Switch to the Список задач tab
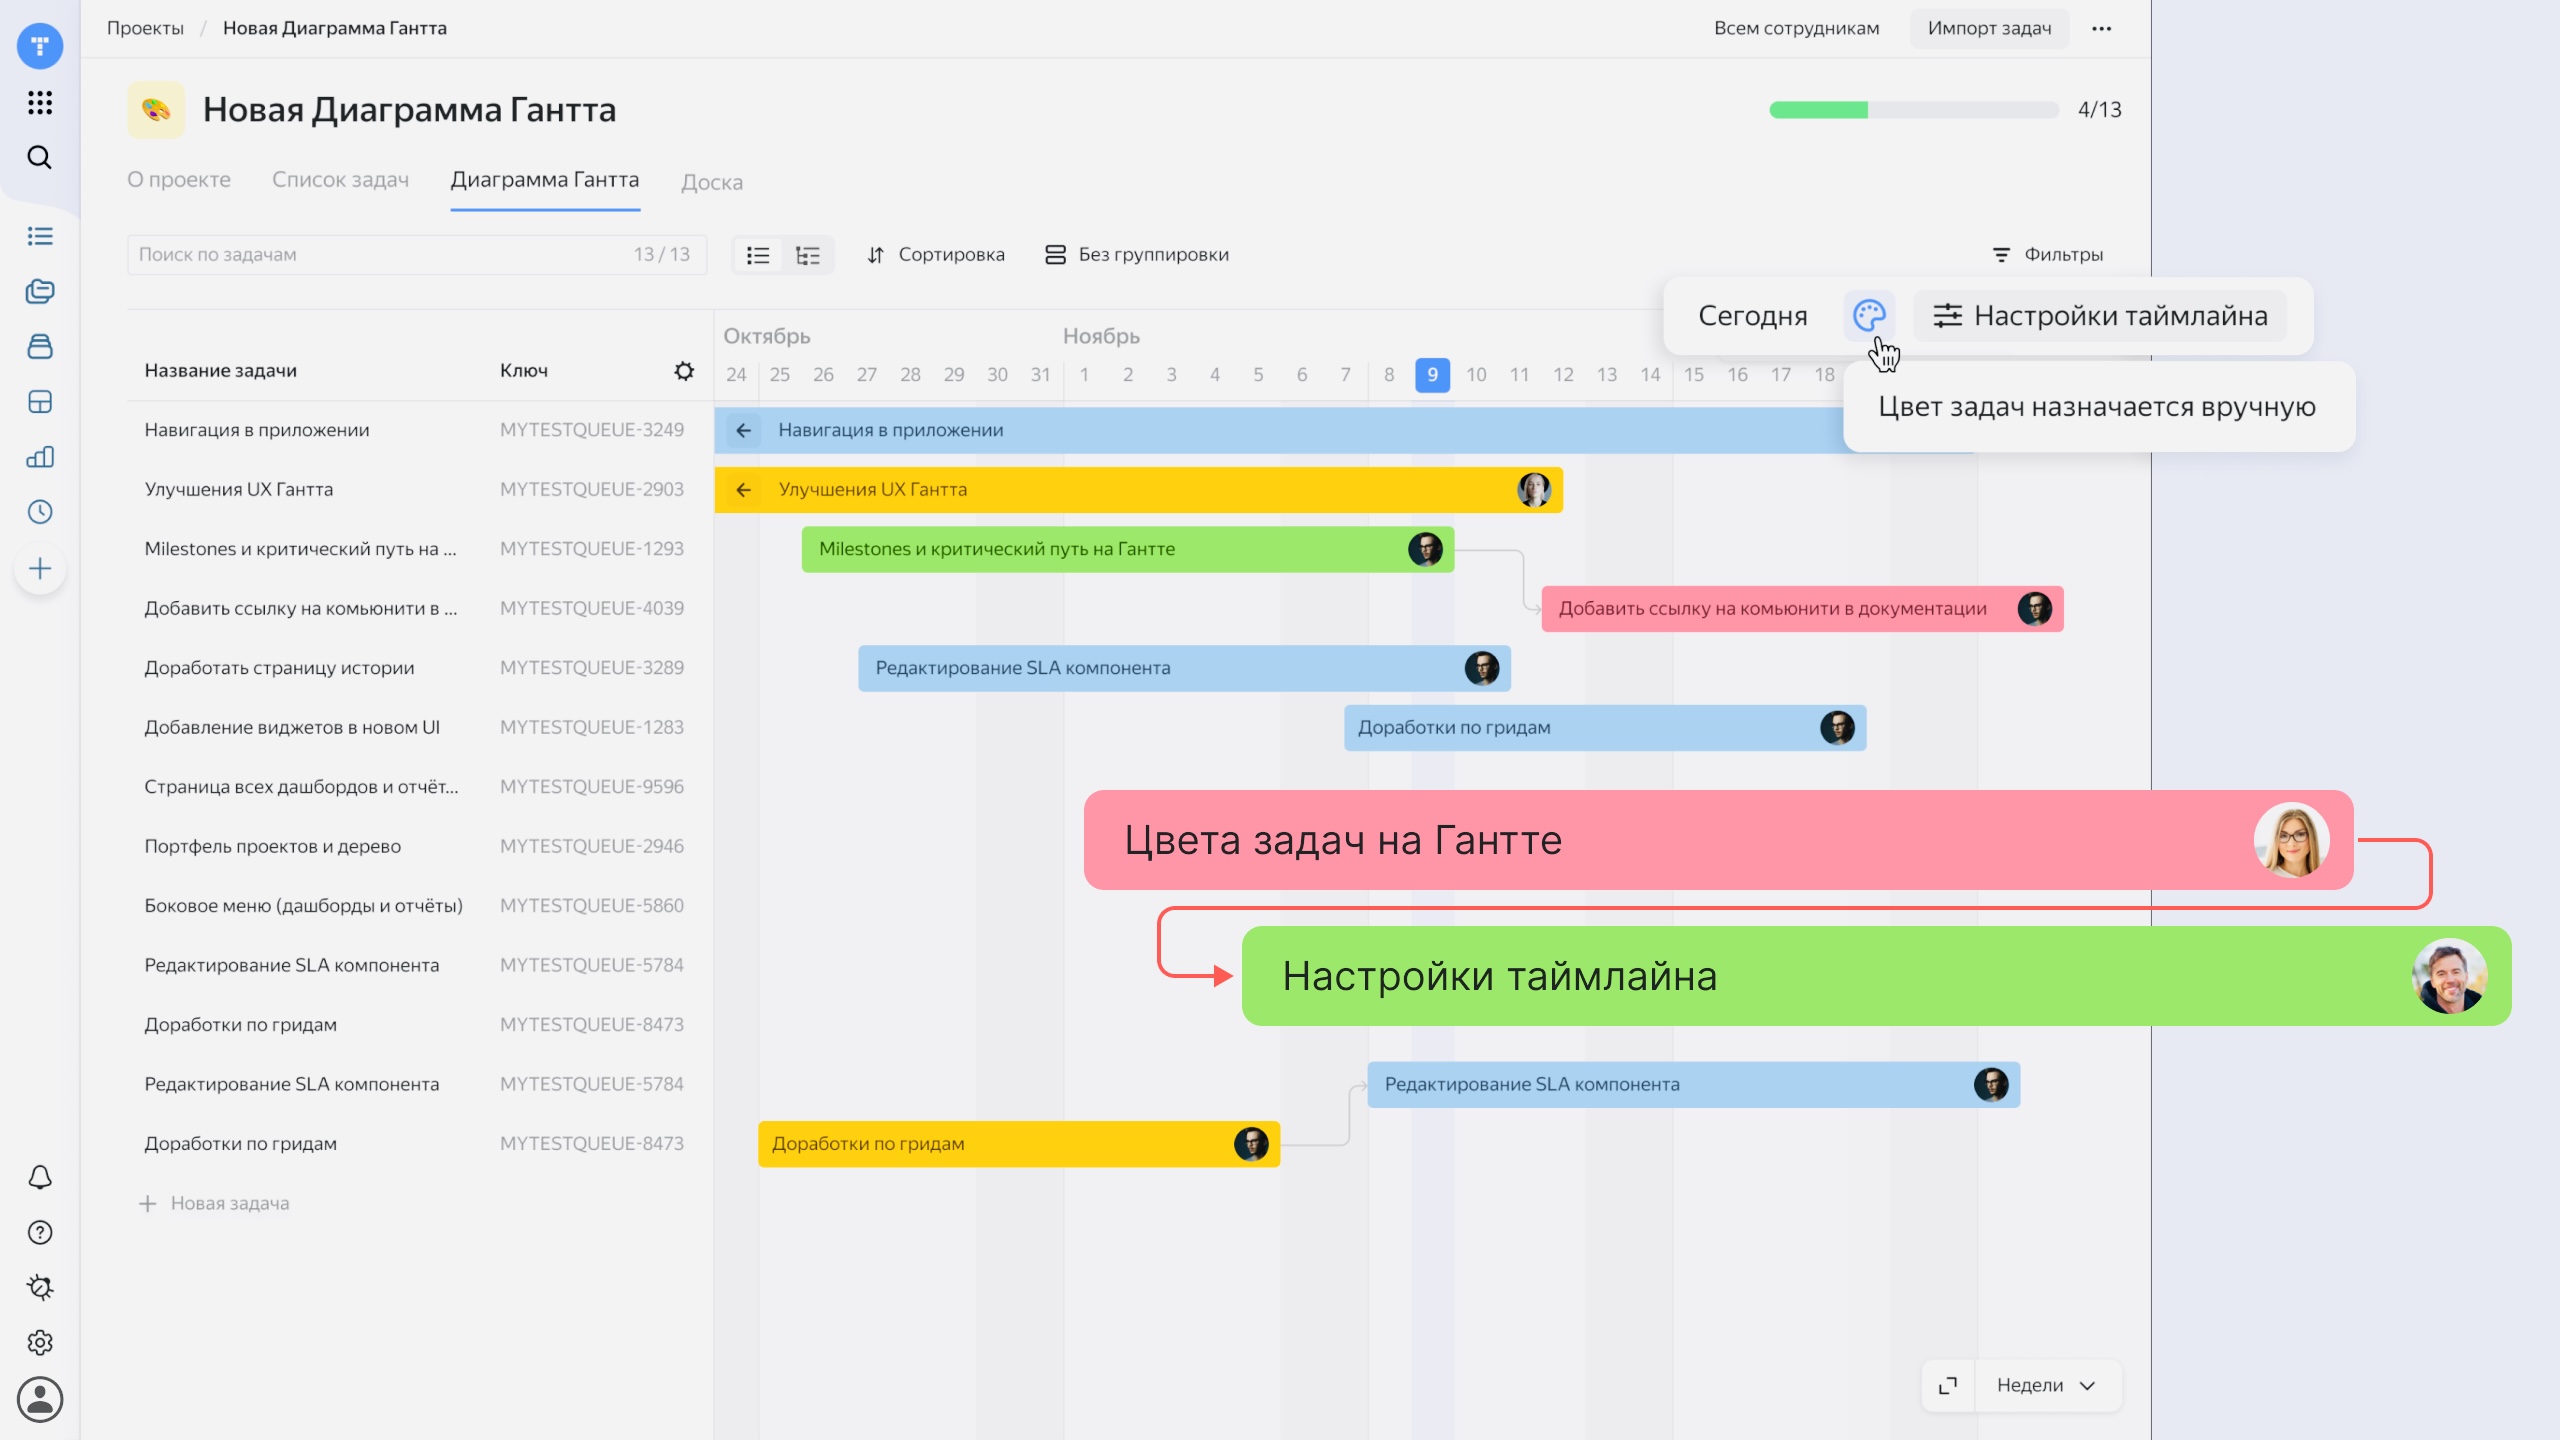The height and width of the screenshot is (1440, 2560). click(x=340, y=180)
